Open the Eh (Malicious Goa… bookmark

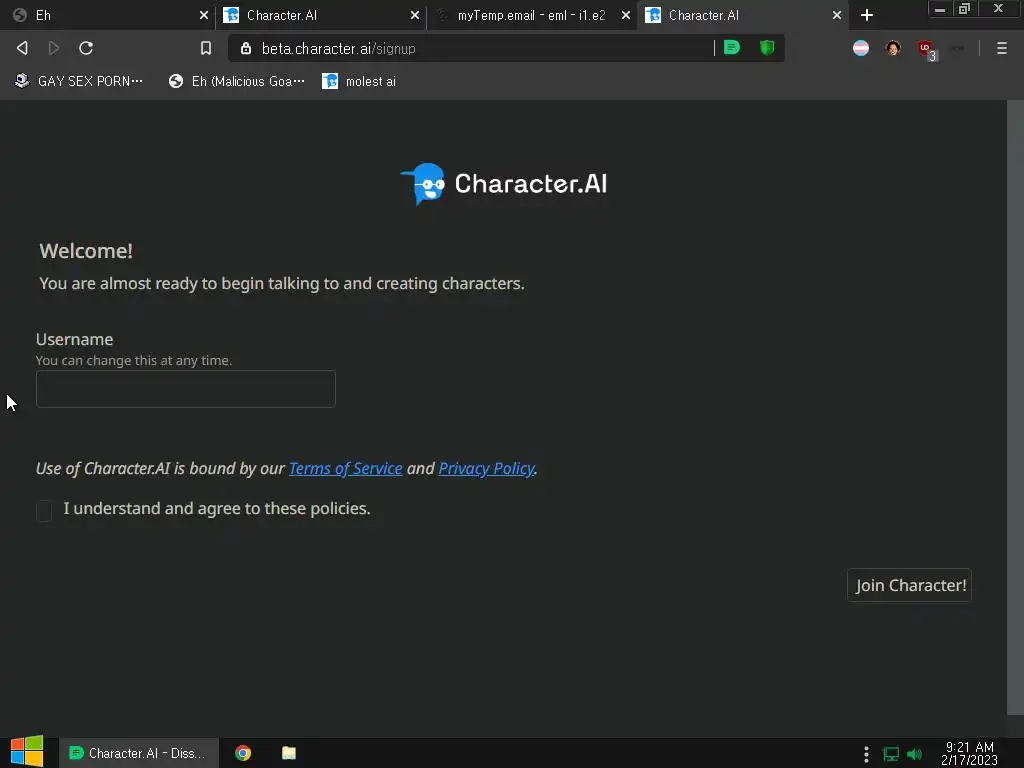point(236,81)
